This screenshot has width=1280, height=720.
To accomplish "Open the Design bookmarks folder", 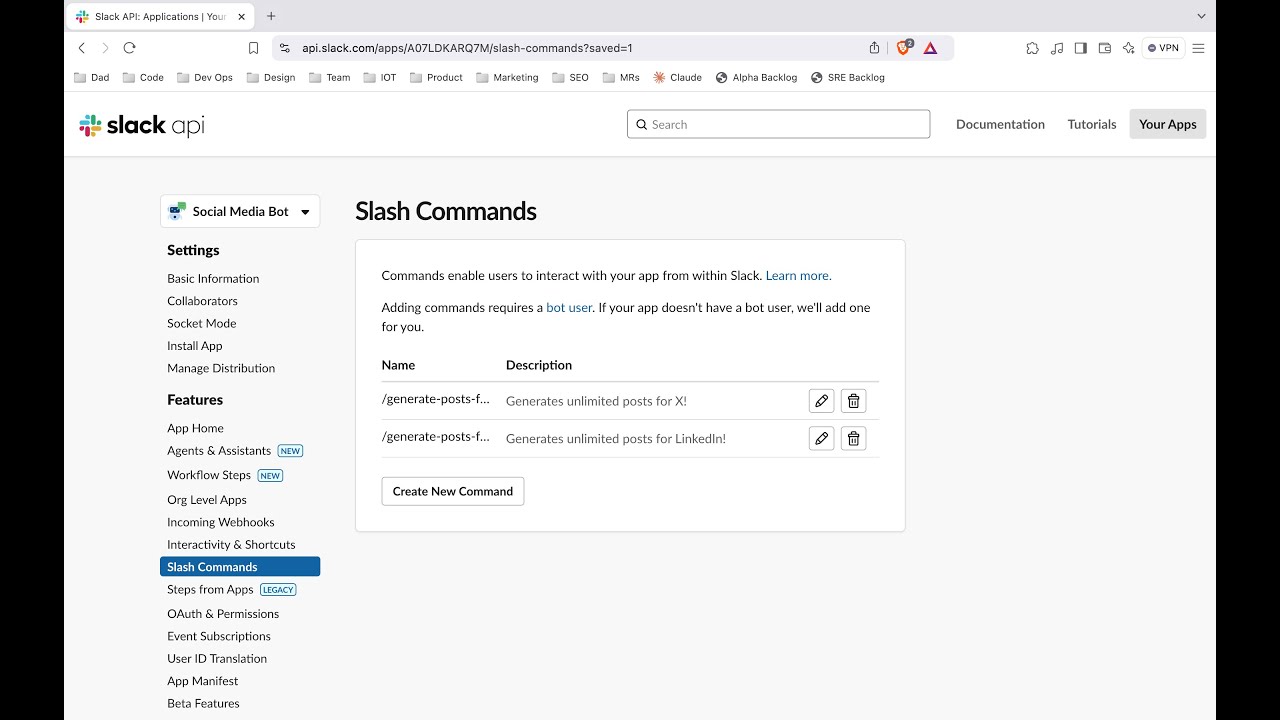I will [x=271, y=77].
